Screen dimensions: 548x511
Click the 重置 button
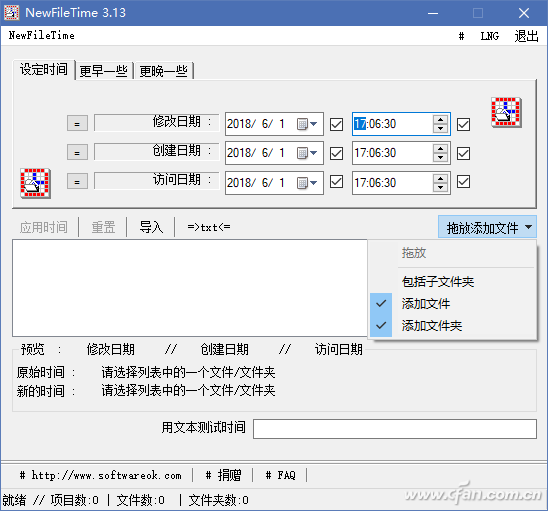(x=103, y=227)
